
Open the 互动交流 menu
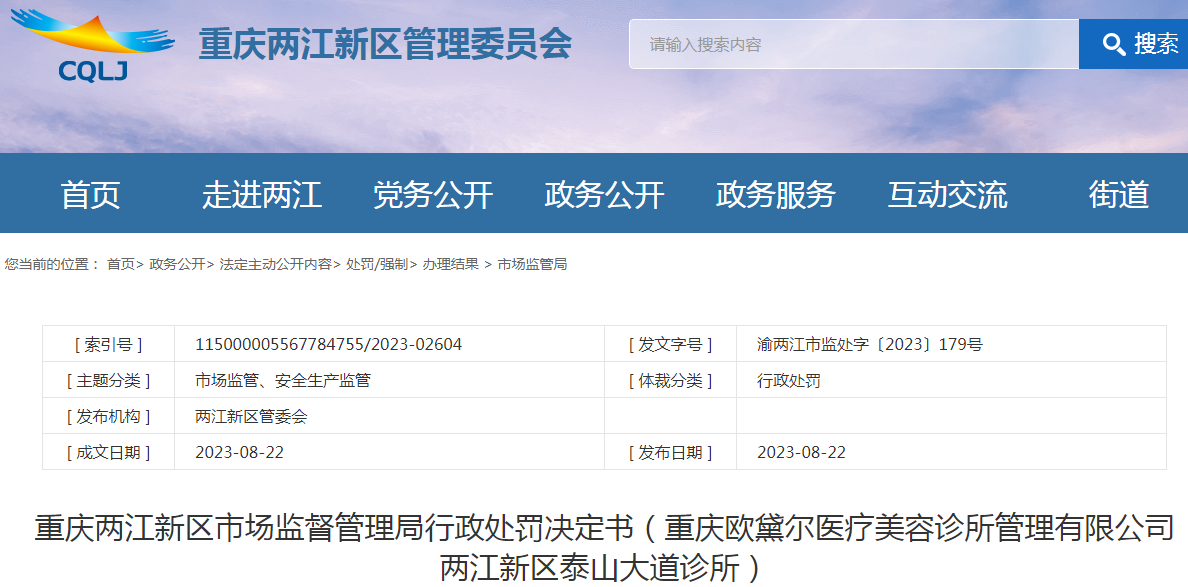(948, 195)
